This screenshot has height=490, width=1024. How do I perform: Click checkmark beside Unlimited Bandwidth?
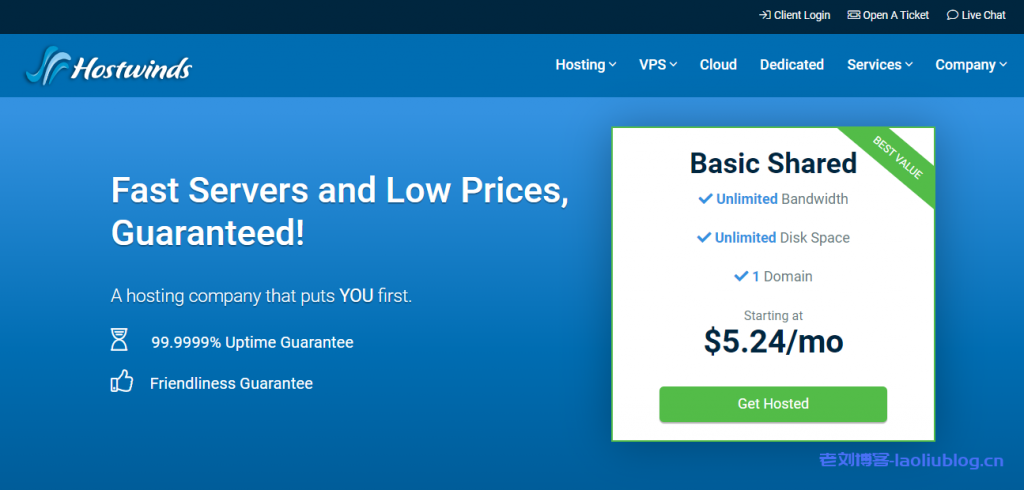pyautogui.click(x=705, y=199)
